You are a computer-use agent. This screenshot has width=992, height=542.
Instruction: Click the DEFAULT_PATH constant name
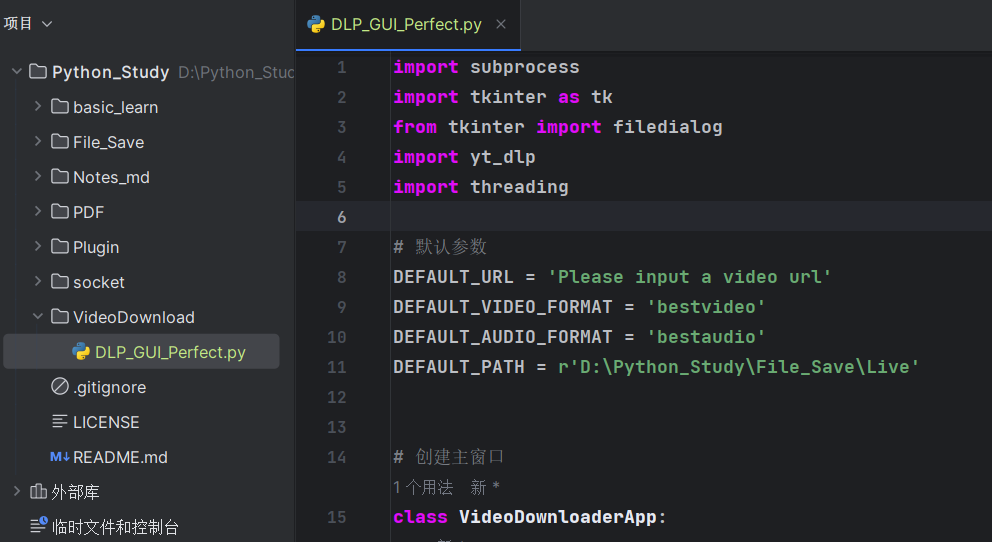pos(459,367)
